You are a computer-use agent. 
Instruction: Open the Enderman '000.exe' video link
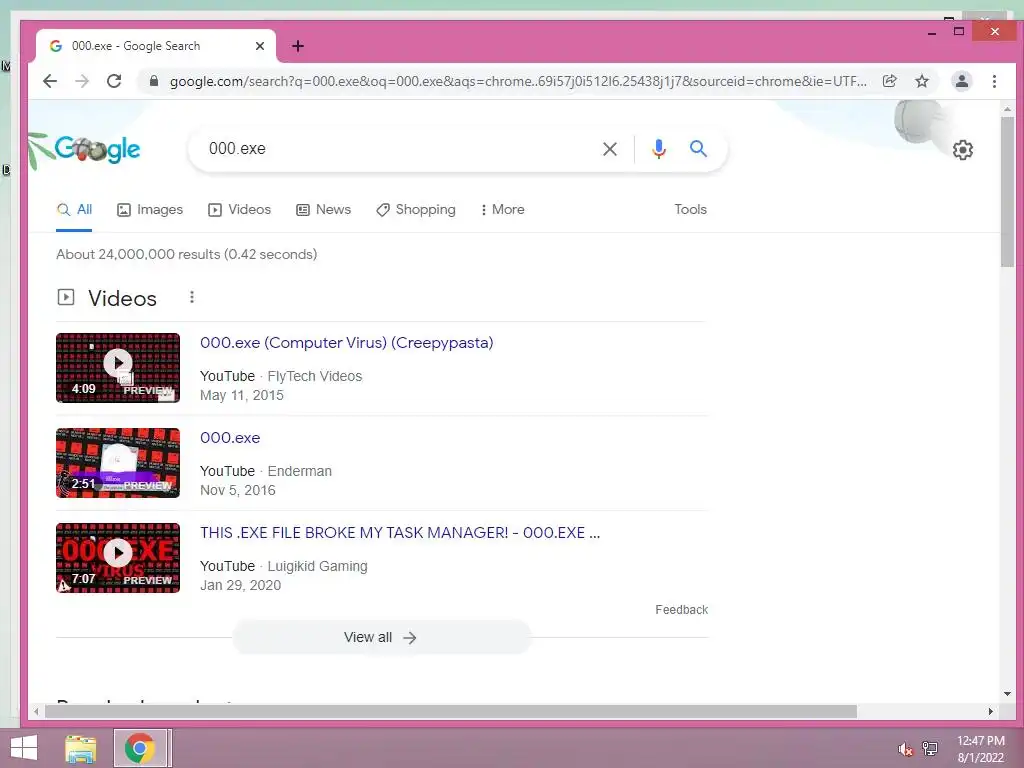coord(230,438)
